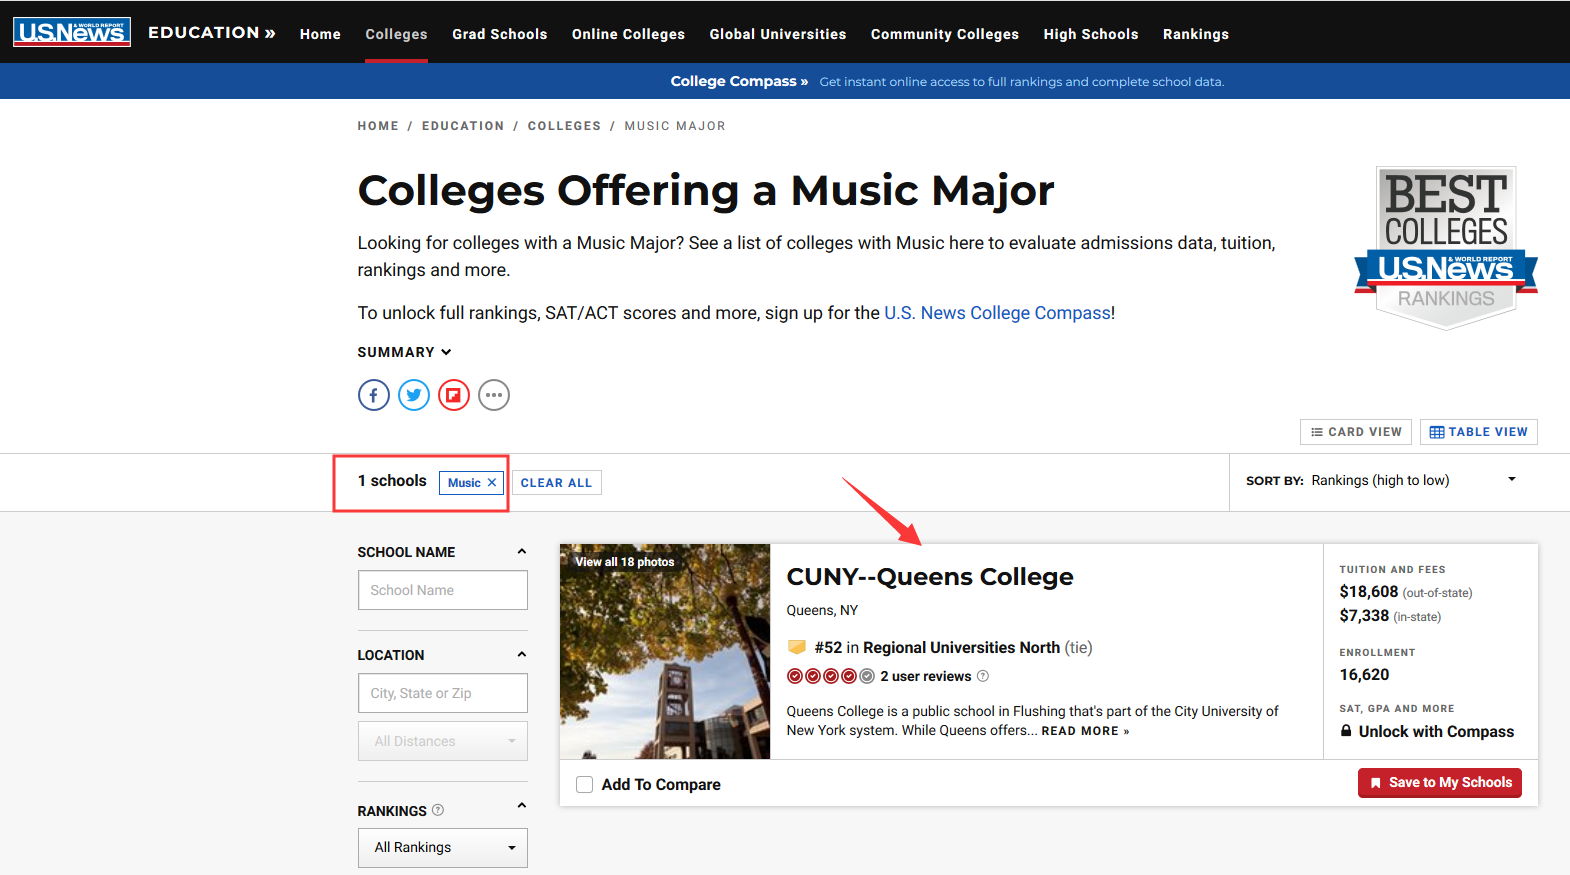Screen dimensions: 1570x875
Task: Click user reviews info question icon
Action: pyautogui.click(x=983, y=676)
